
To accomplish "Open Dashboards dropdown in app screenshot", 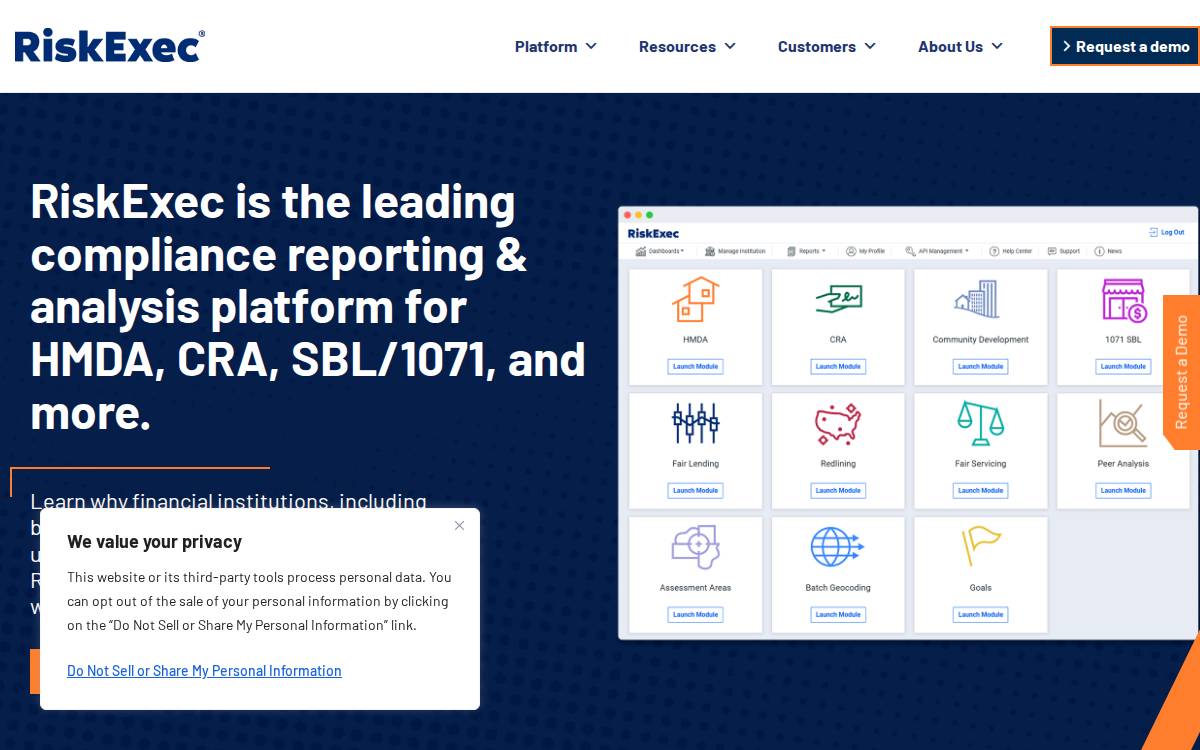I will (x=660, y=251).
